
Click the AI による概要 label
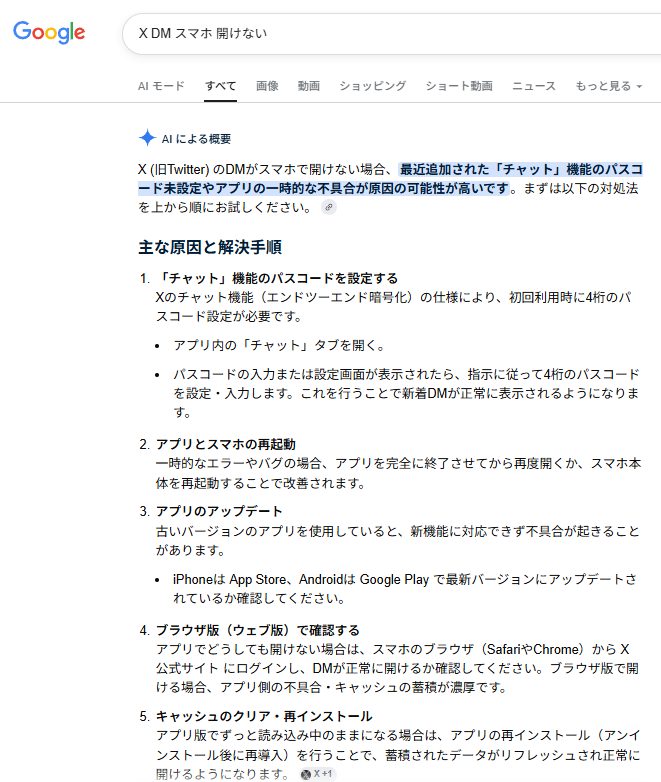[196, 139]
